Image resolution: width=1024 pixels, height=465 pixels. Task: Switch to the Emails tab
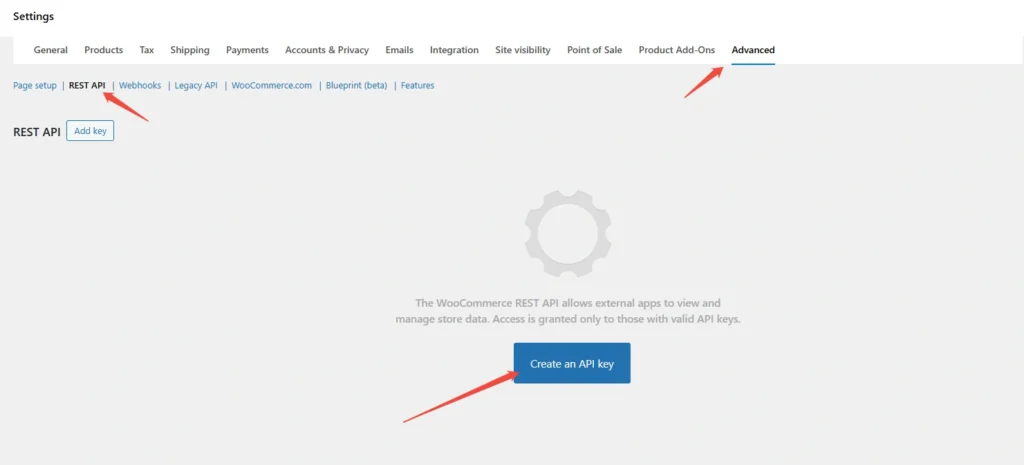(x=399, y=50)
